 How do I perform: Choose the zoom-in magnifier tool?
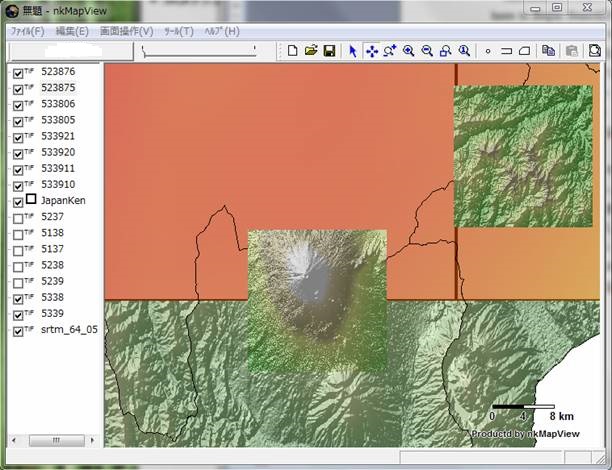coord(408,51)
